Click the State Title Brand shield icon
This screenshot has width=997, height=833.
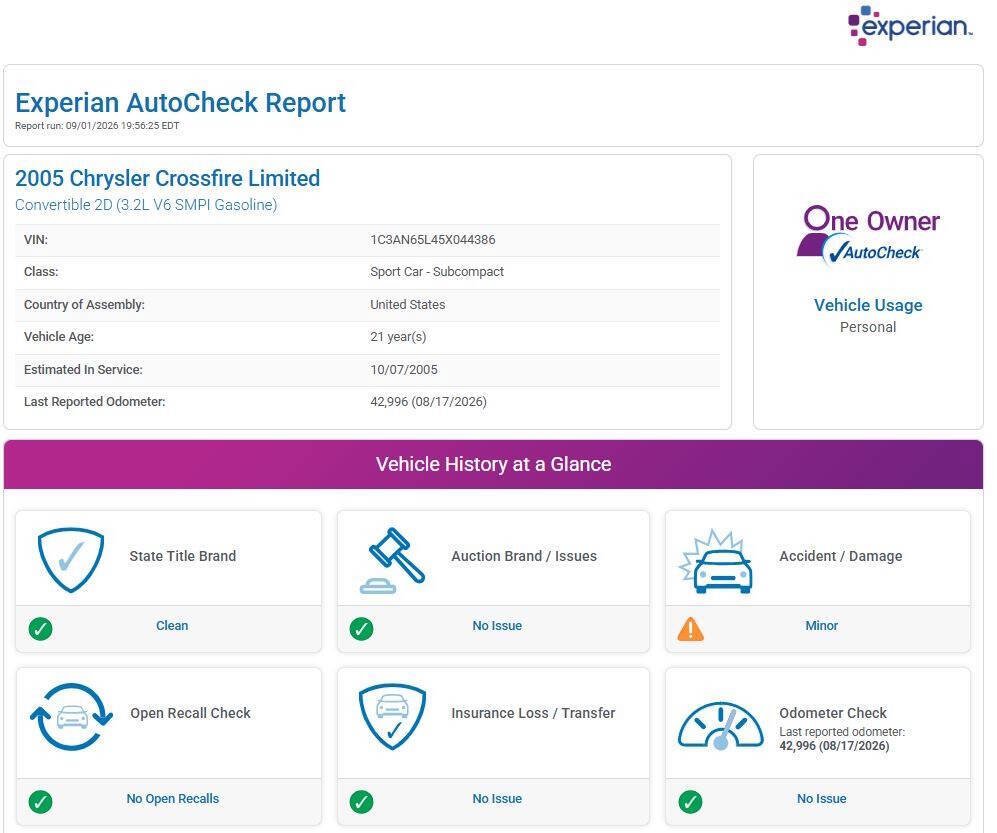pyautogui.click(x=71, y=560)
